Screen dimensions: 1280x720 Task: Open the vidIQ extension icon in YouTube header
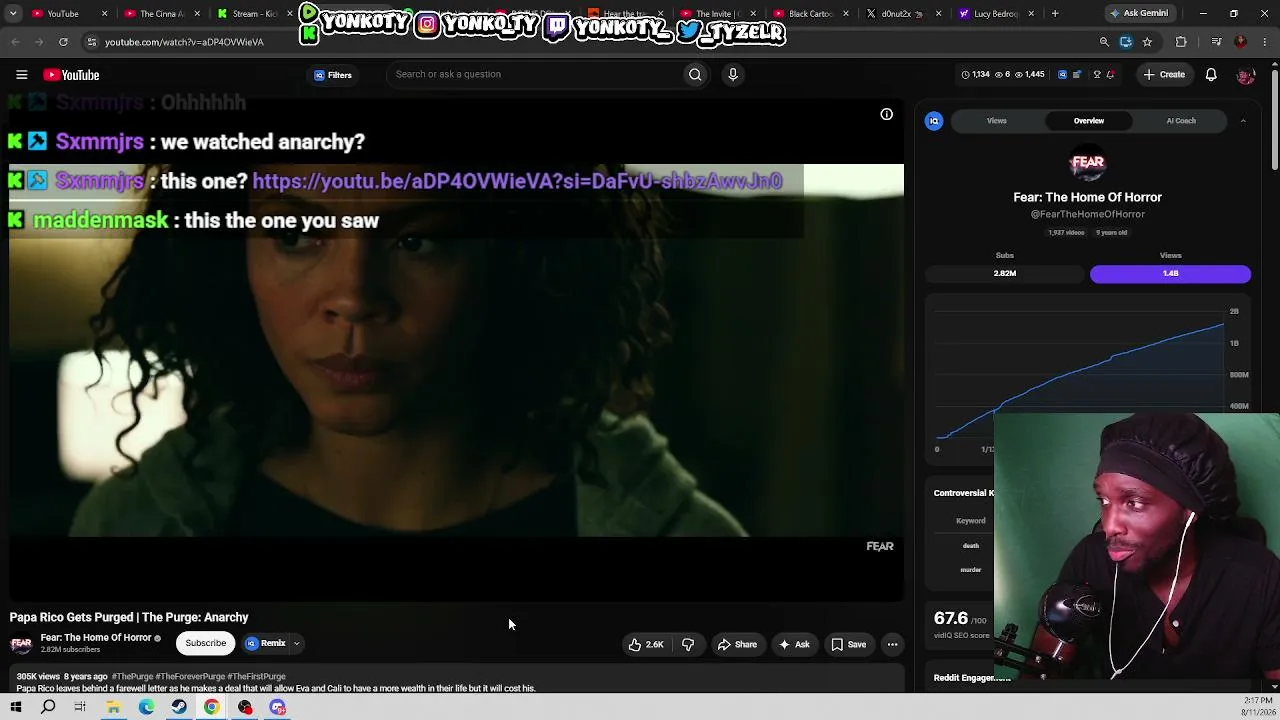[1062, 75]
